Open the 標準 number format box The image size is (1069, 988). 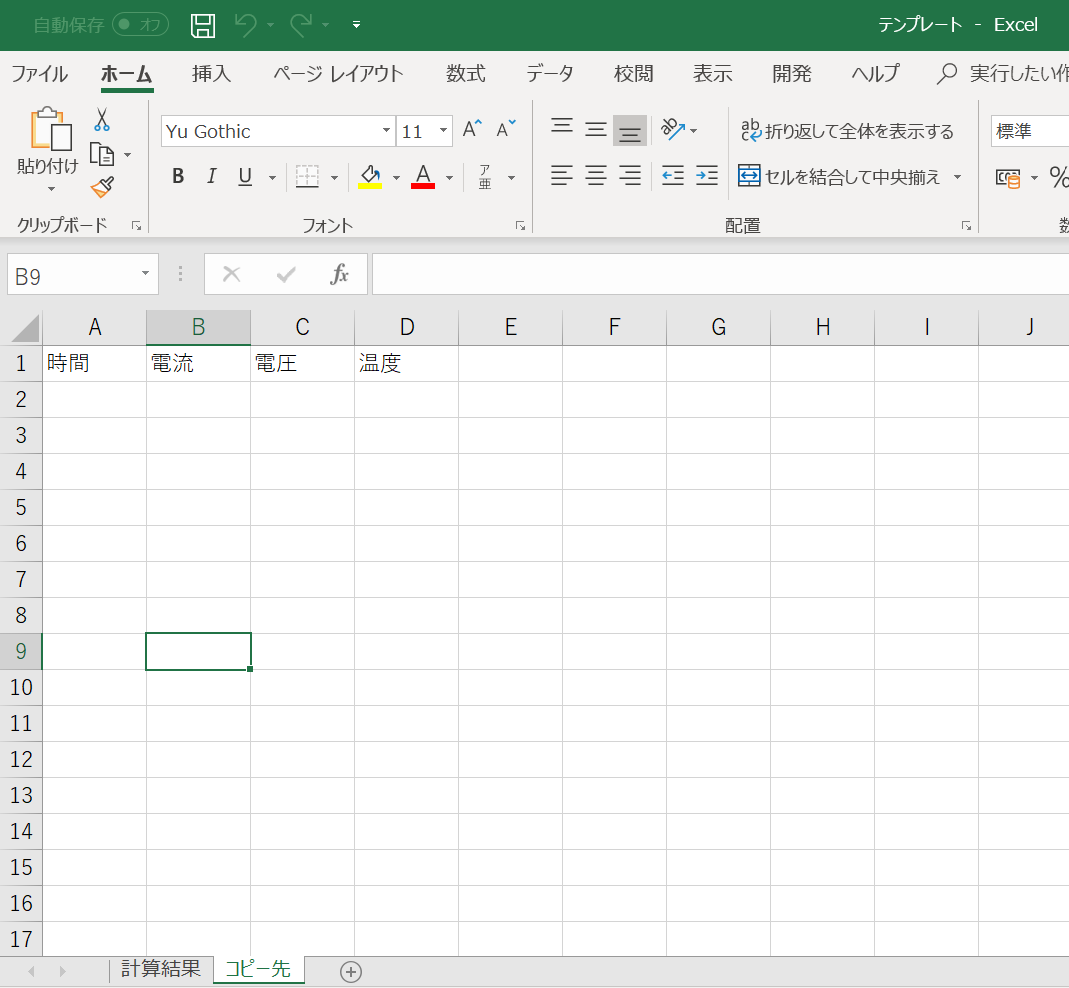(x=1029, y=130)
